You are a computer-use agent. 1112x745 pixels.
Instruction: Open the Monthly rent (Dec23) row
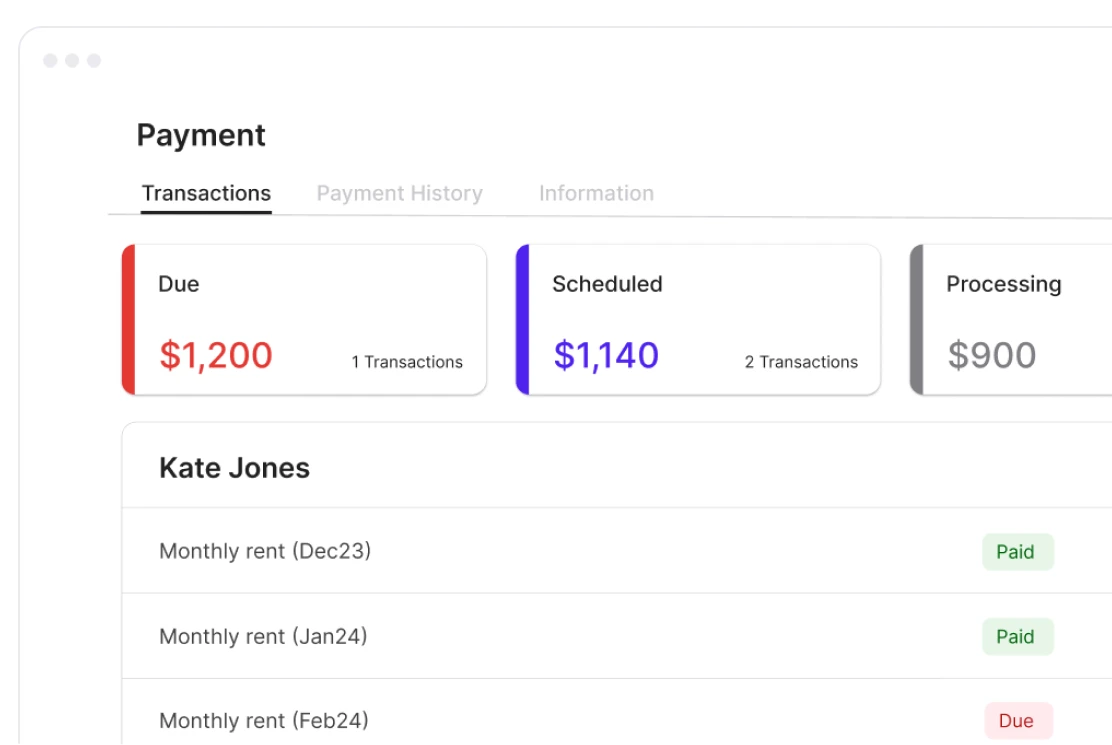click(265, 551)
